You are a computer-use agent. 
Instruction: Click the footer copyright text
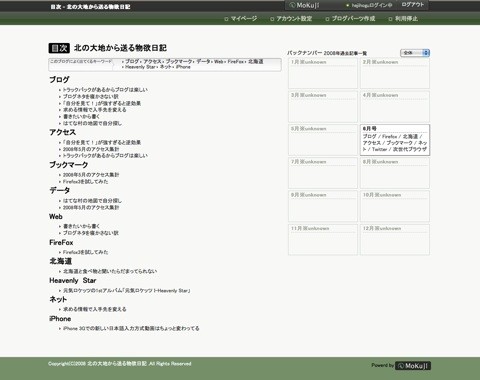(120, 364)
